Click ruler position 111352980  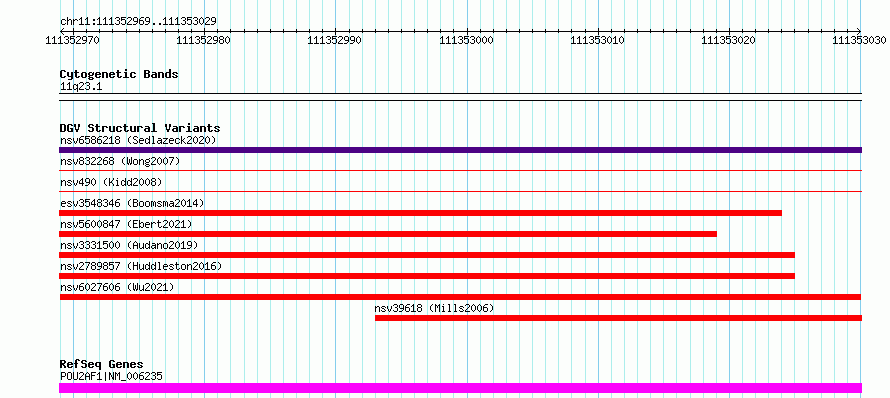coord(204,40)
